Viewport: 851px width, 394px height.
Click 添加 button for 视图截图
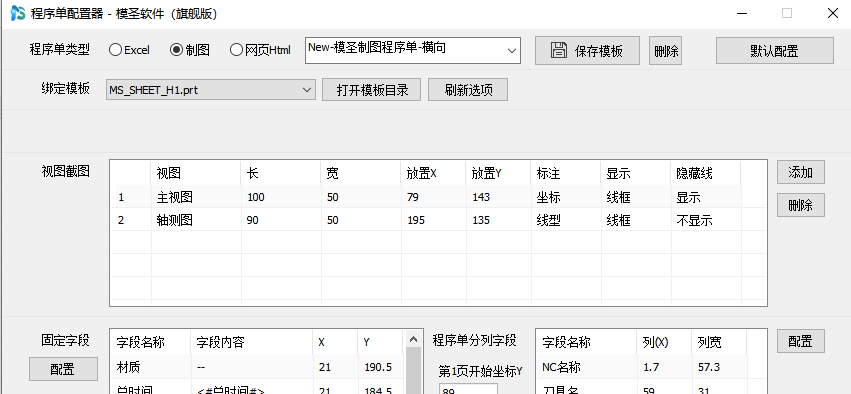pyautogui.click(x=801, y=172)
